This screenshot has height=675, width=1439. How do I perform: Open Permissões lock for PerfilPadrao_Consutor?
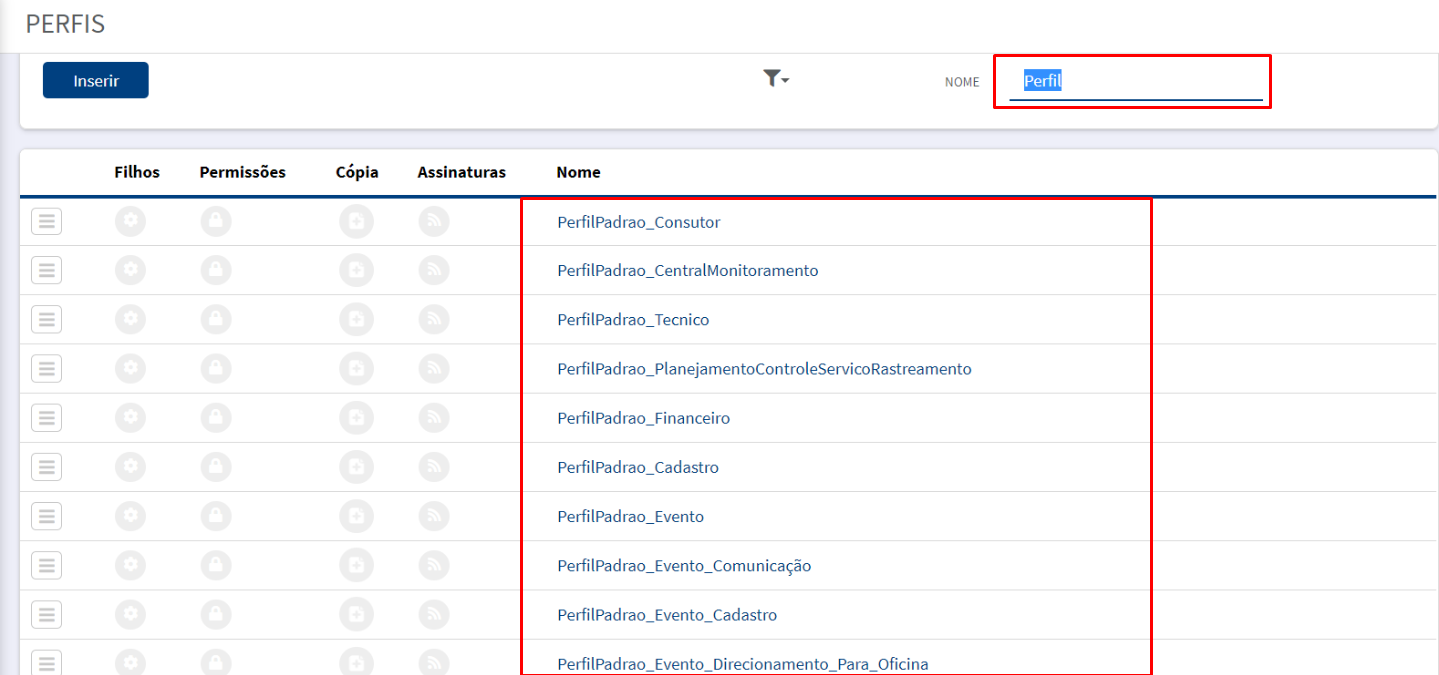pos(216,221)
